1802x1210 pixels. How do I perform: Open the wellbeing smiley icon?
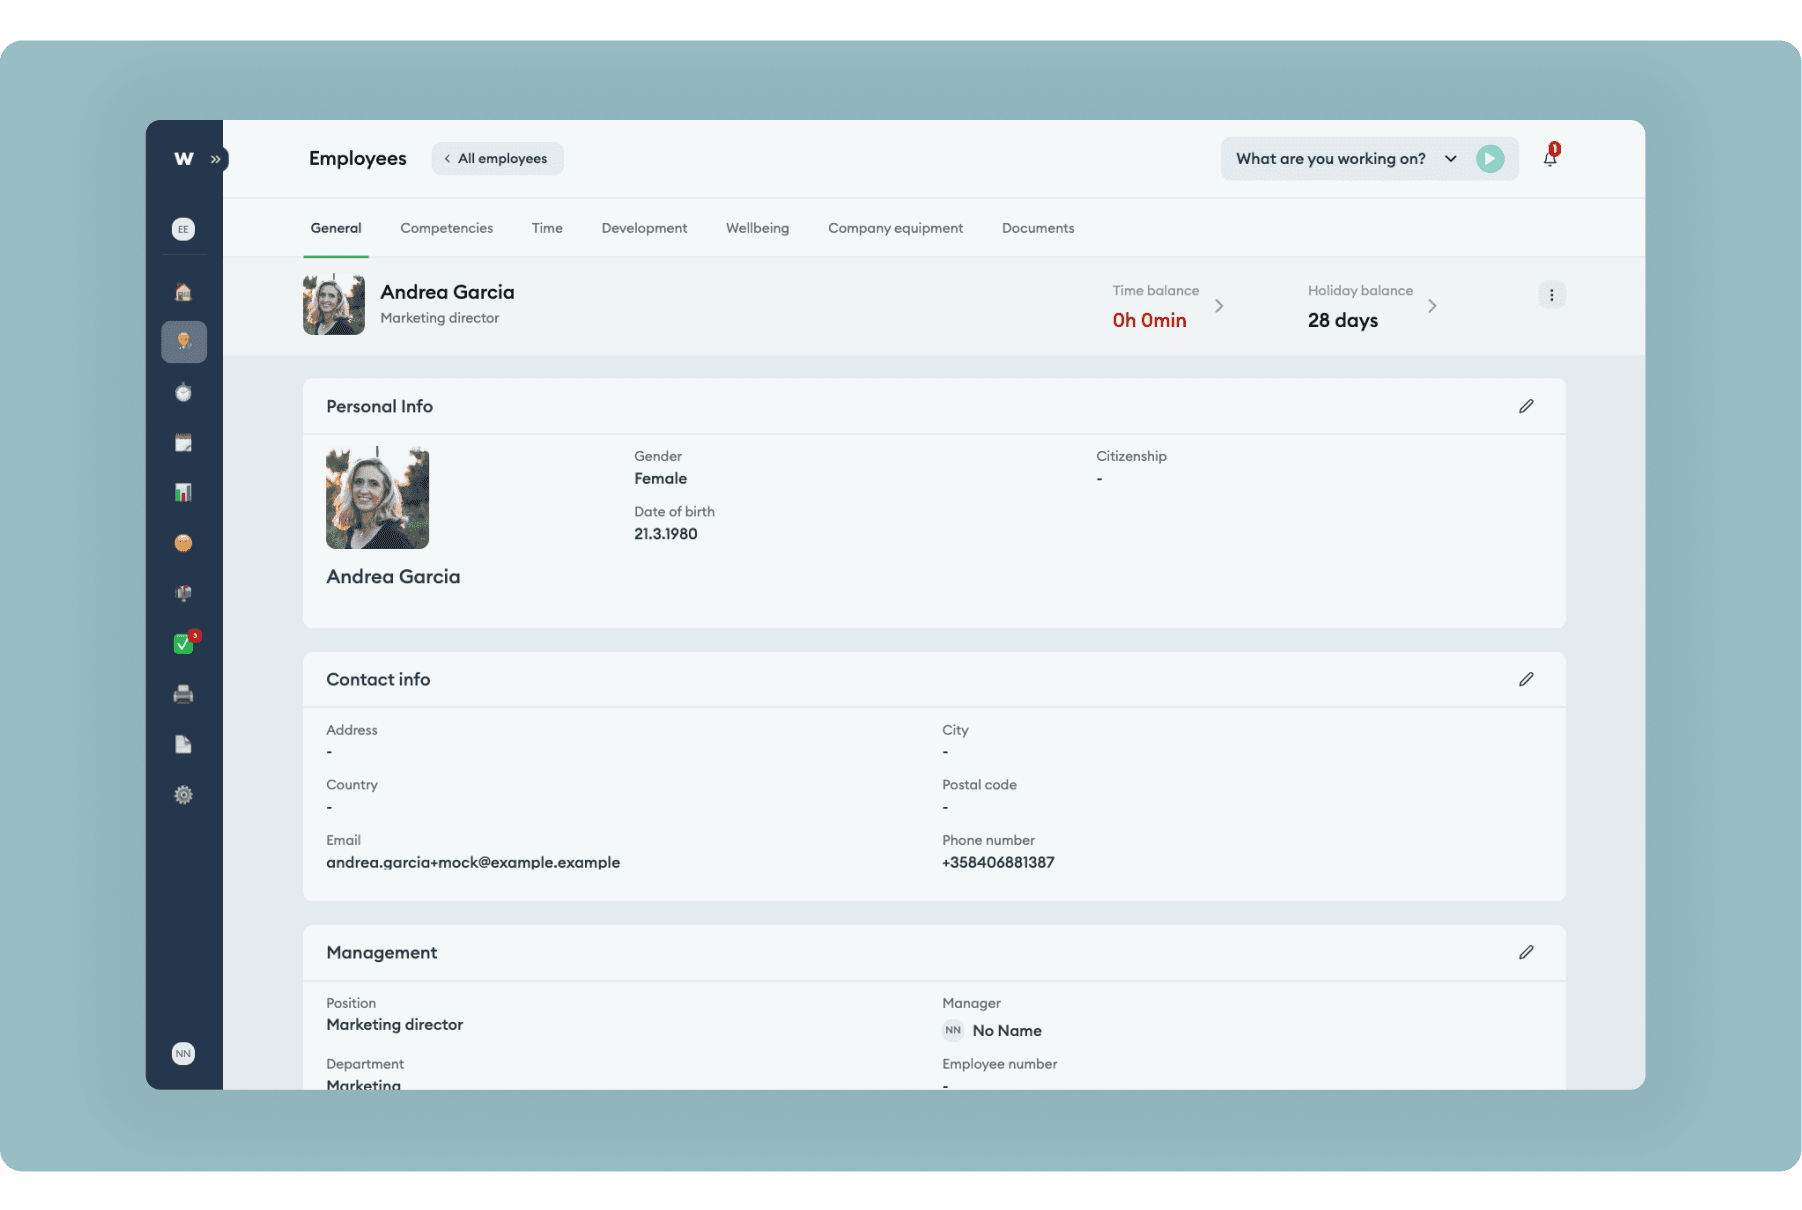(183, 543)
